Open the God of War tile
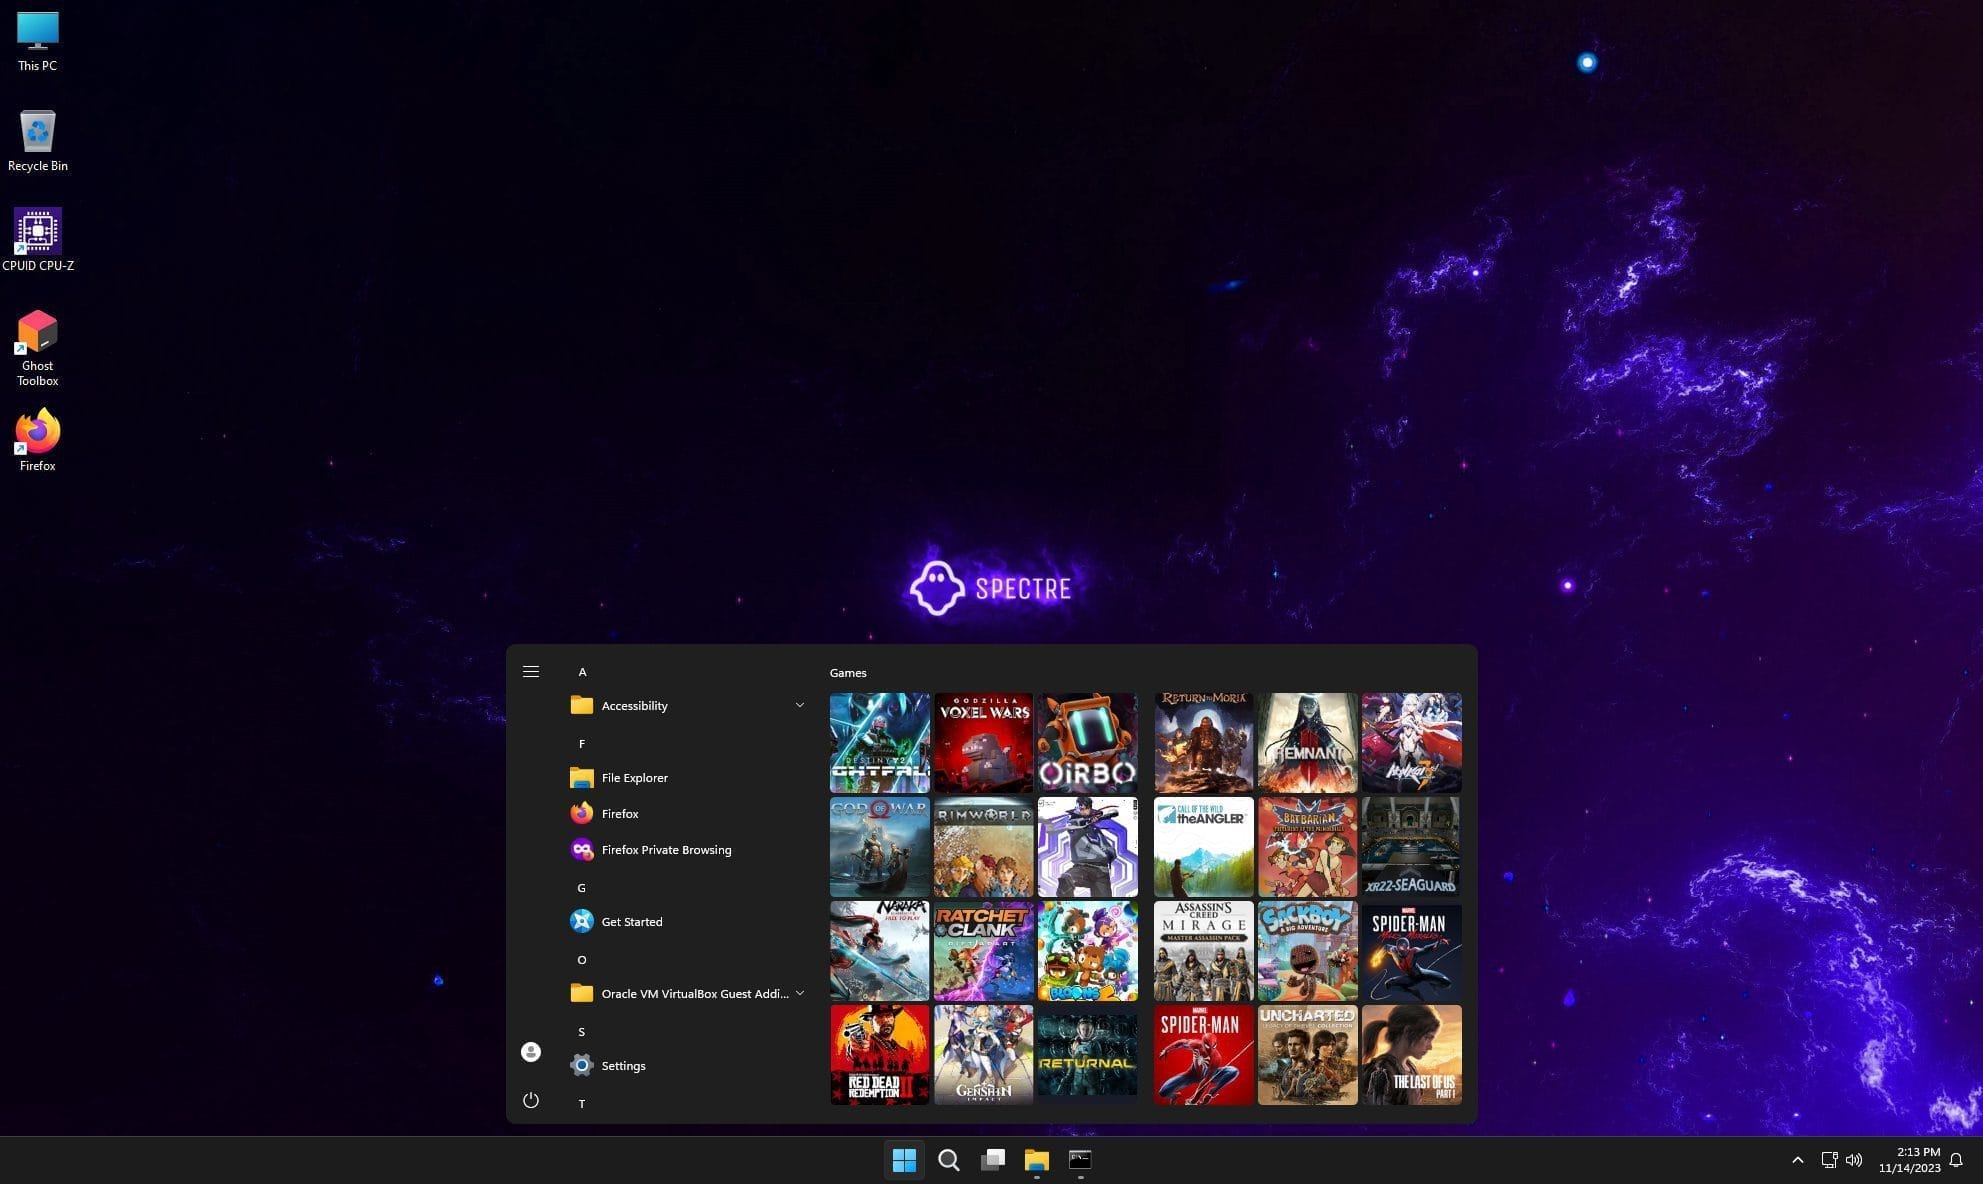Image resolution: width=1983 pixels, height=1184 pixels. click(x=880, y=847)
